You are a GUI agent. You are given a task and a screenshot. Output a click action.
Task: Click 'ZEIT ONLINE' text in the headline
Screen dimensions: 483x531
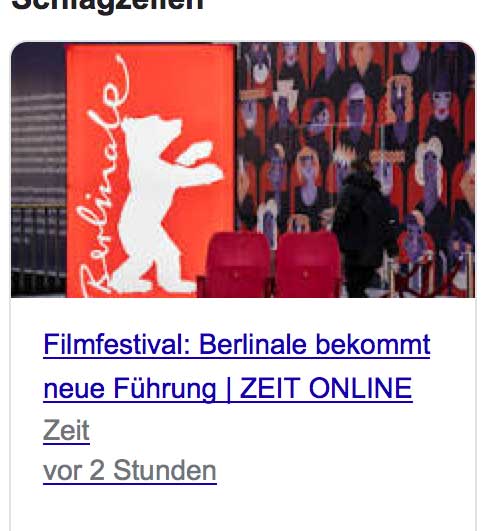[326, 388]
